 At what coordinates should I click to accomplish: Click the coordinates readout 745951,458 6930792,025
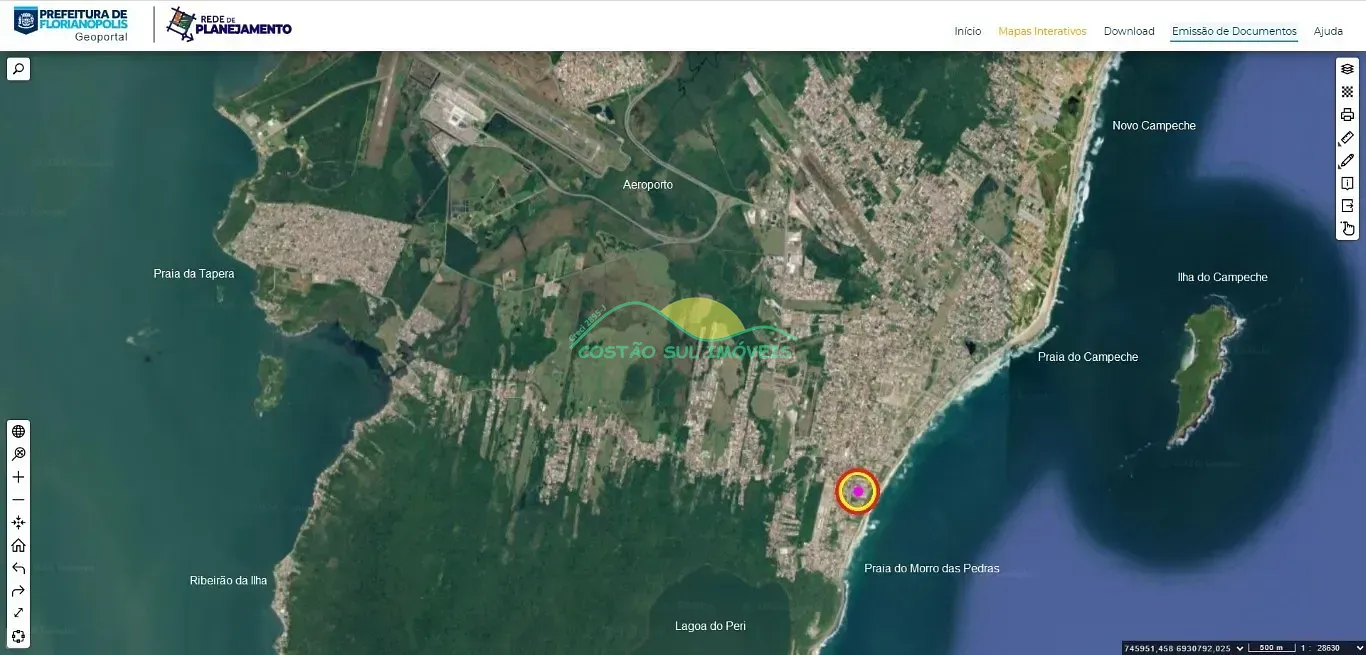click(x=1178, y=648)
